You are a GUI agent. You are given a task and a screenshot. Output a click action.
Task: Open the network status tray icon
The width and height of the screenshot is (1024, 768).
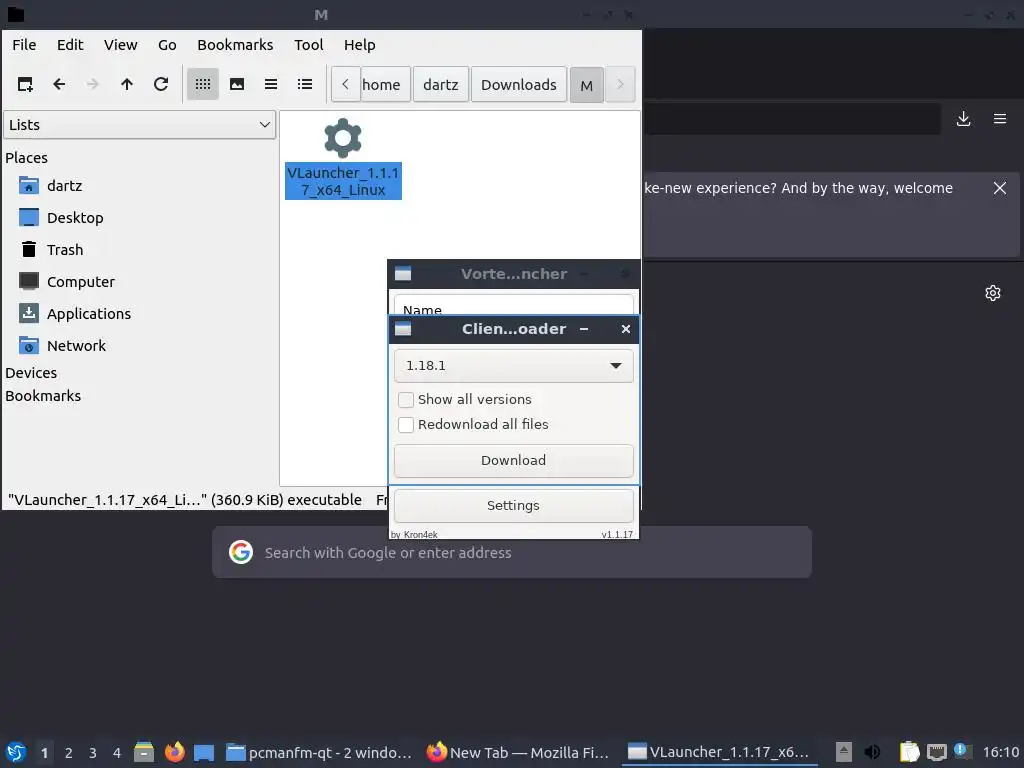point(936,752)
